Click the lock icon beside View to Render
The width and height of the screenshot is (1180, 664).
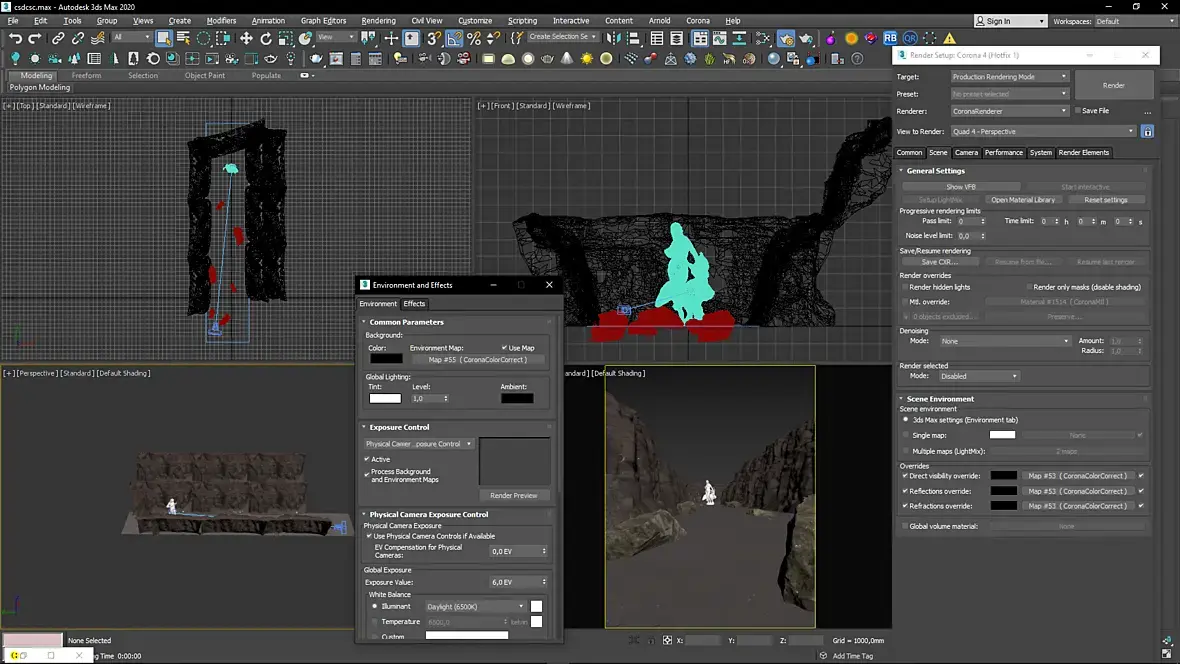(1147, 132)
